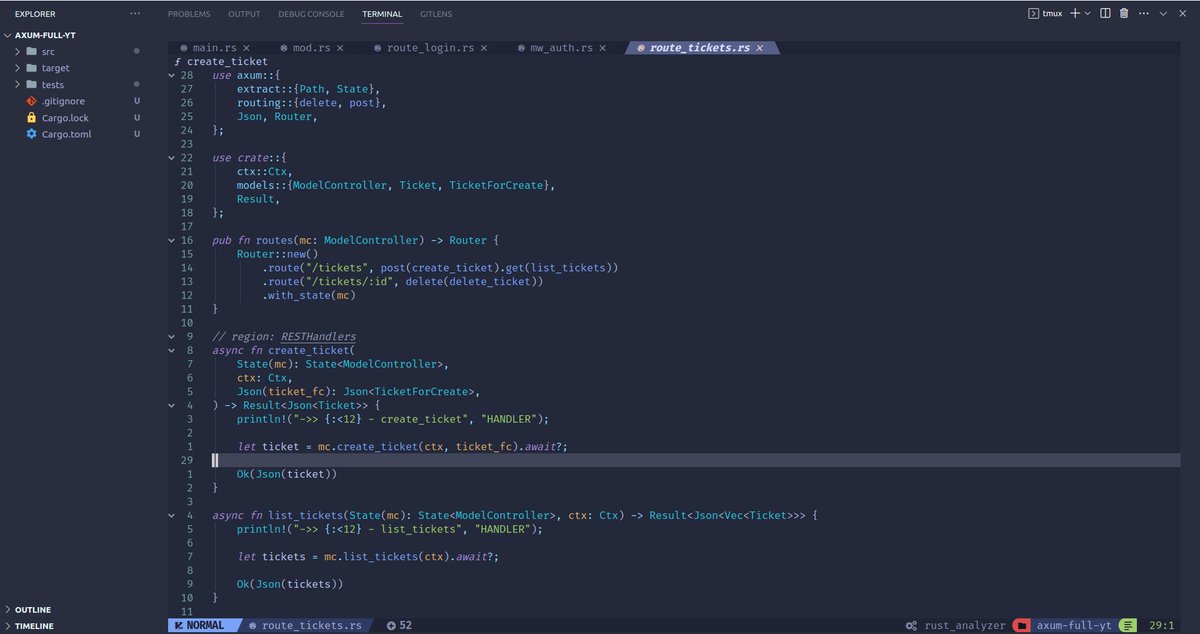Image resolution: width=1200 pixels, height=634 pixels.
Task: Kill the terminal with the trash icon
Action: coord(1124,13)
